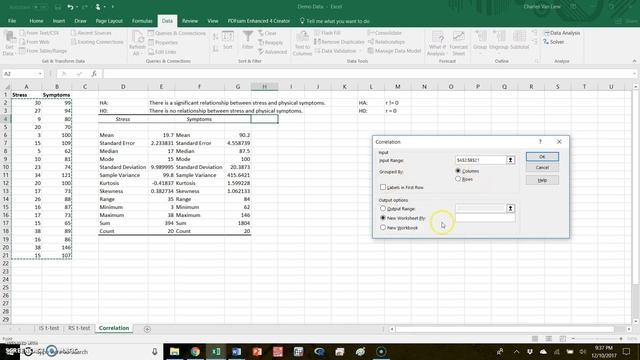The width and height of the screenshot is (640, 360).
Task: Open Chrome from the taskbar
Action: coord(196,351)
